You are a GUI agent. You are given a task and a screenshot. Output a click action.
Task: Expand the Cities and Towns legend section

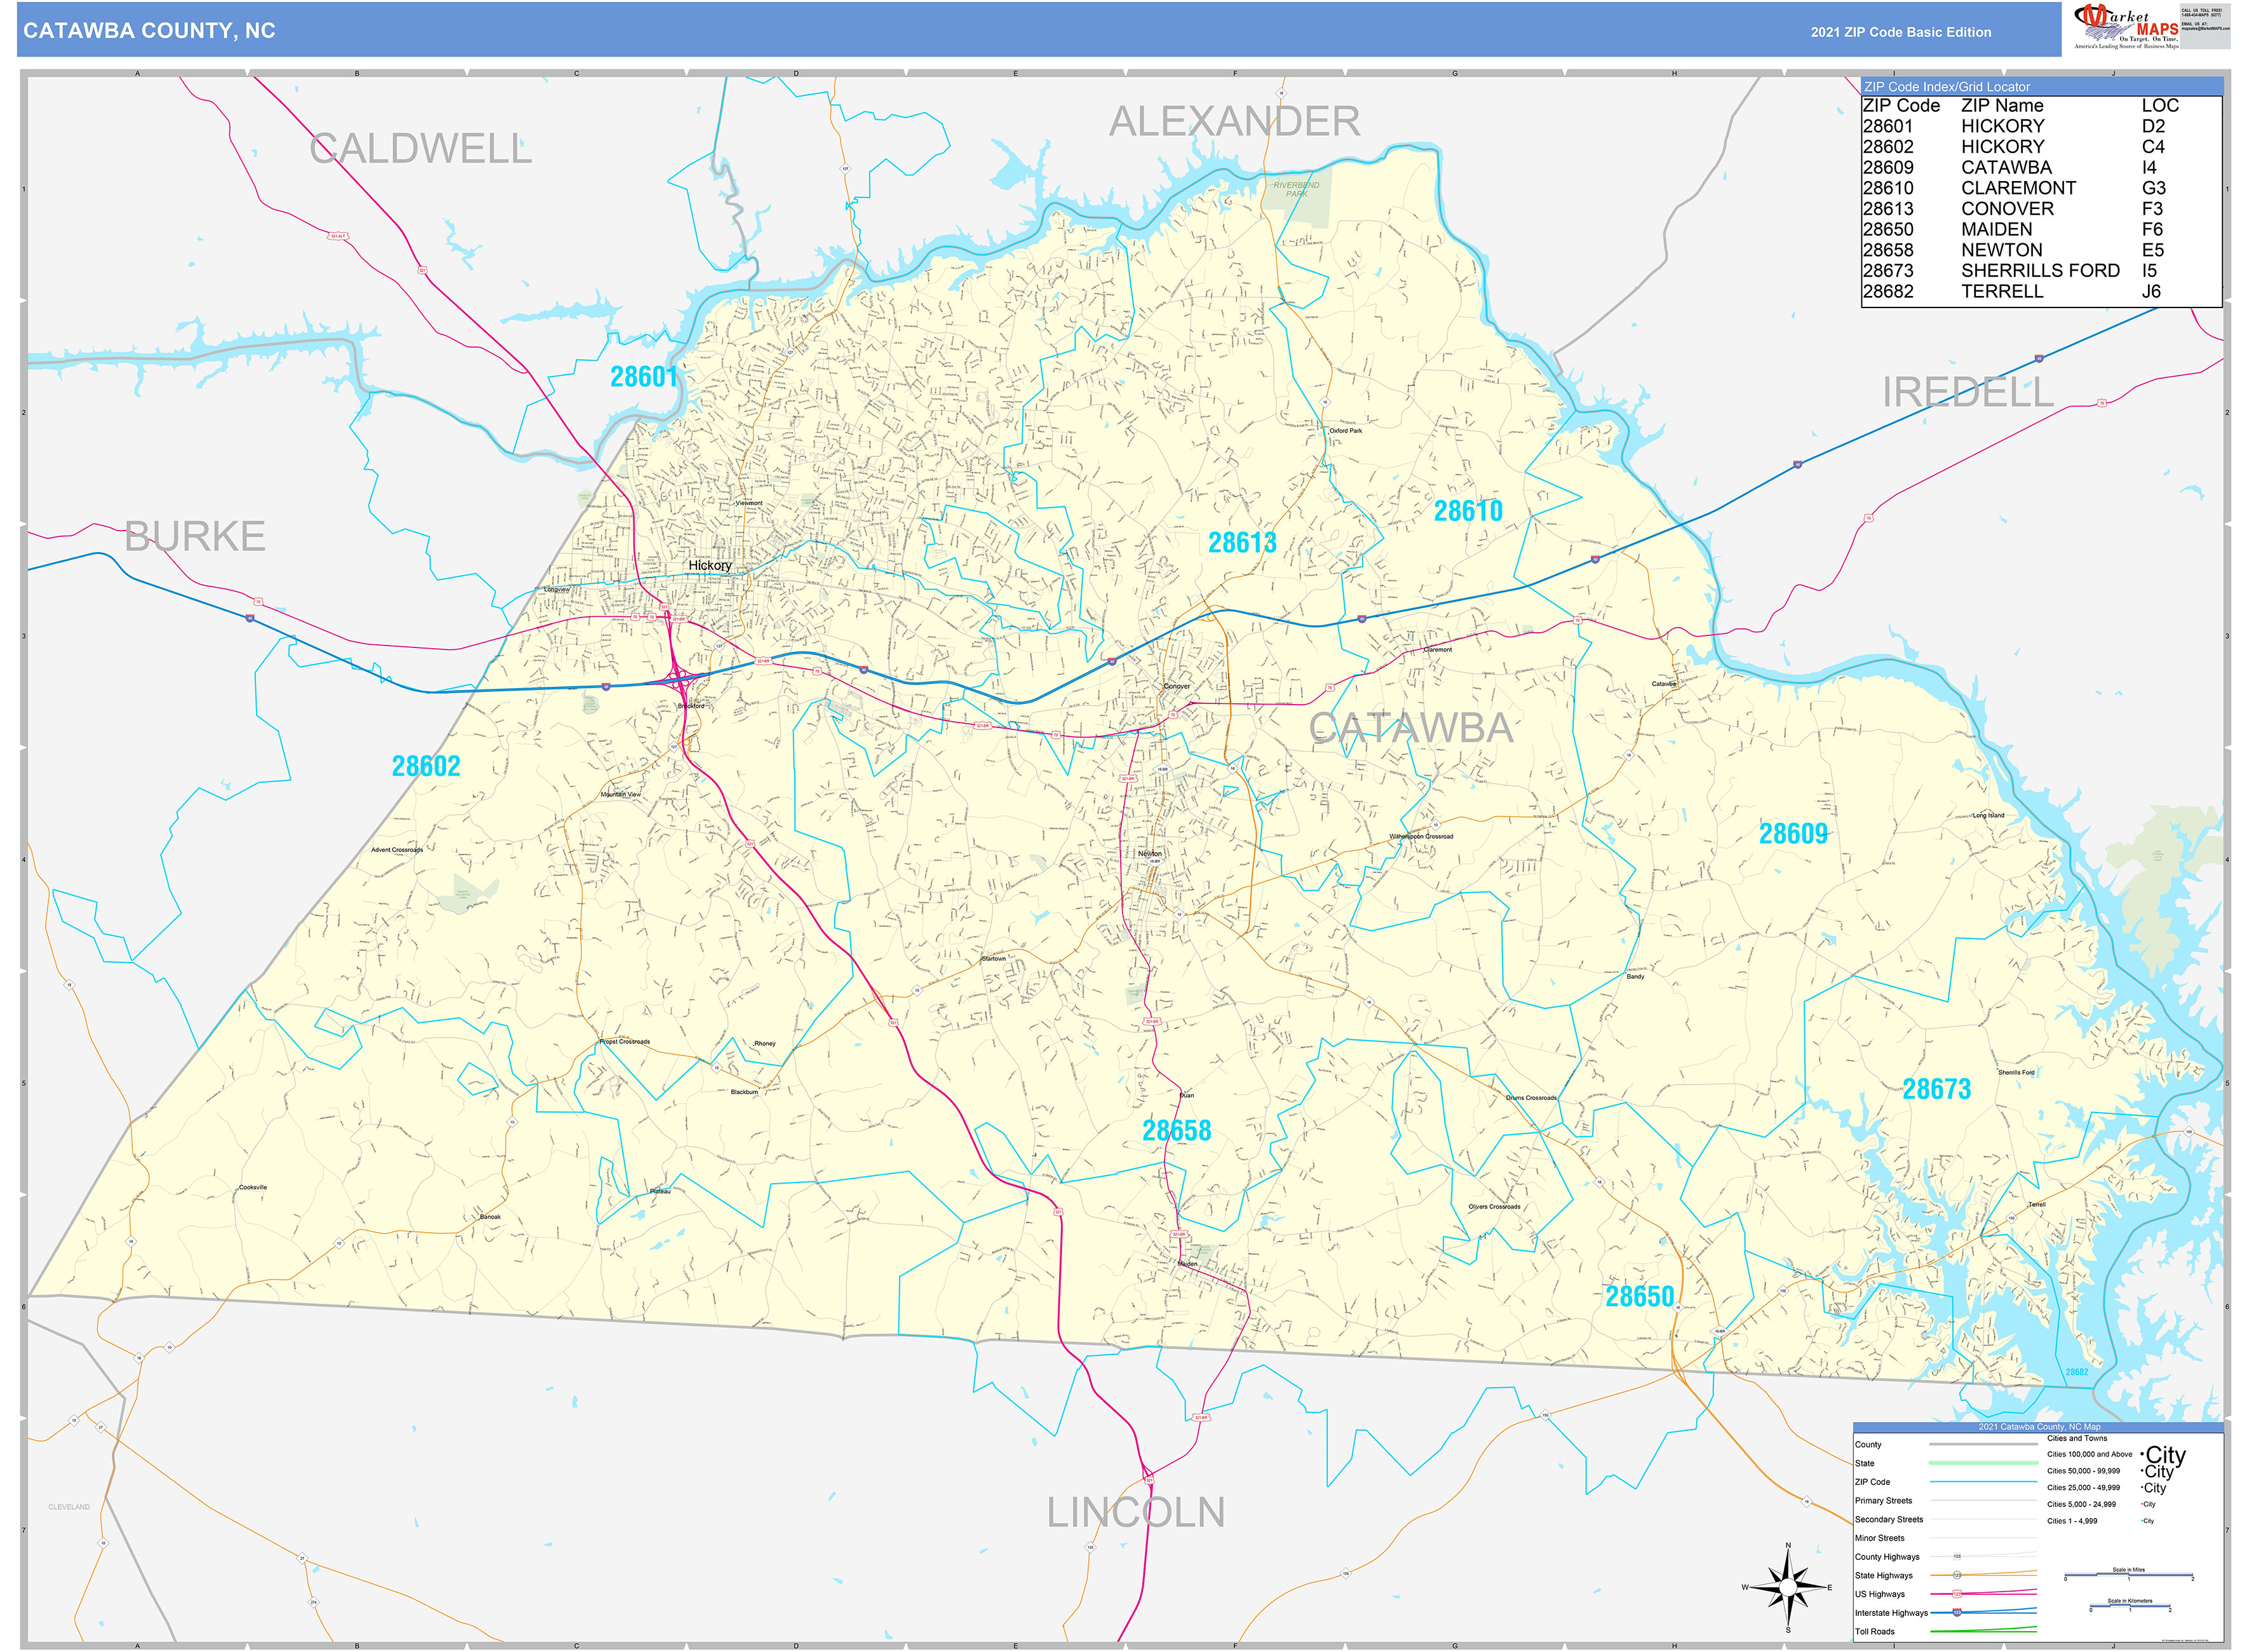click(2077, 1439)
